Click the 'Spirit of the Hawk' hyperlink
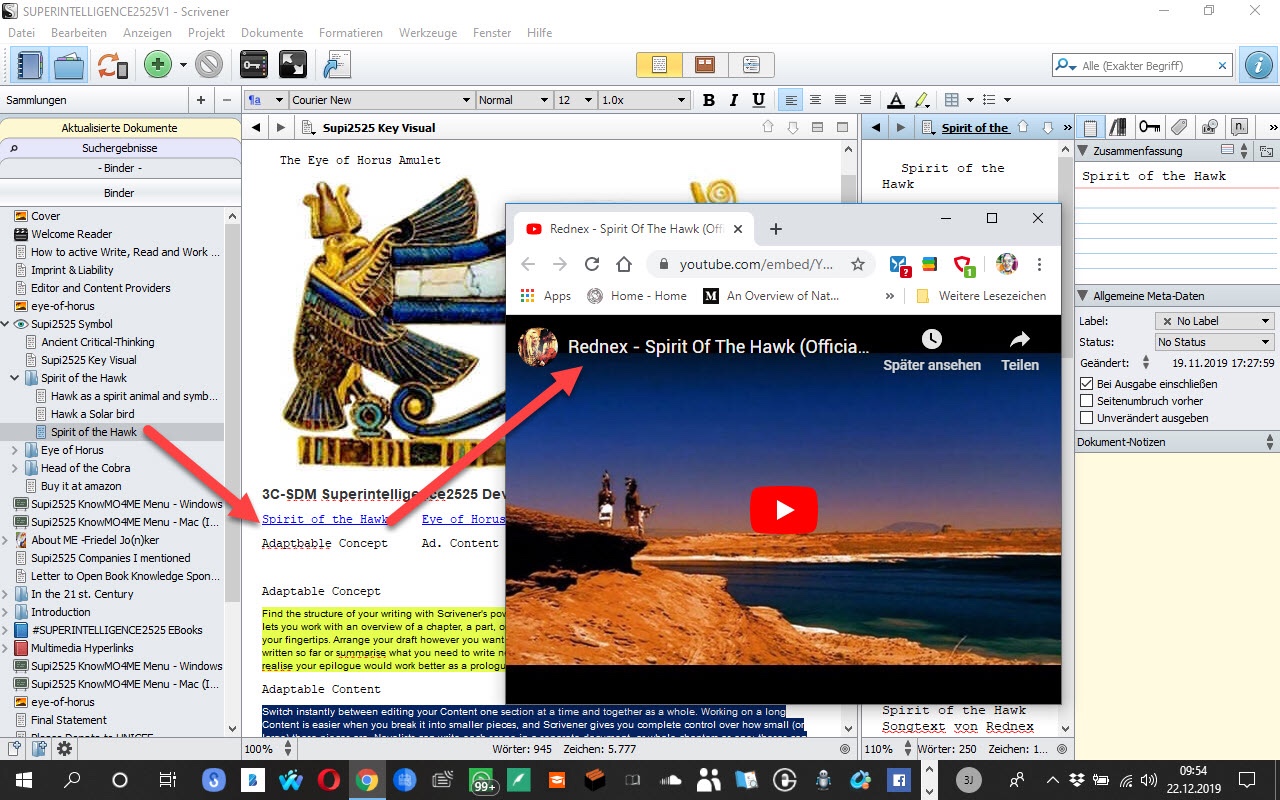The height and width of the screenshot is (800, 1280). (x=325, y=519)
